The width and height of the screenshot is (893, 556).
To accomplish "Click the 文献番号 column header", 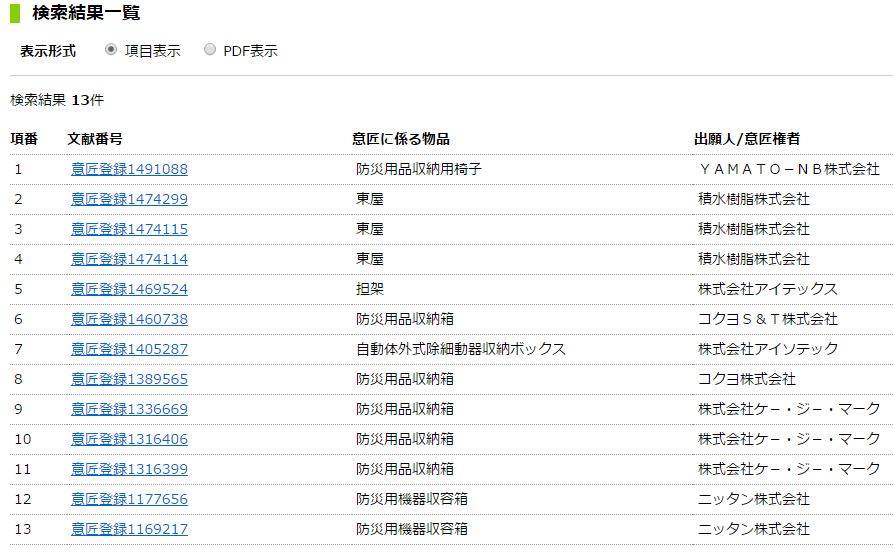I will [95, 139].
